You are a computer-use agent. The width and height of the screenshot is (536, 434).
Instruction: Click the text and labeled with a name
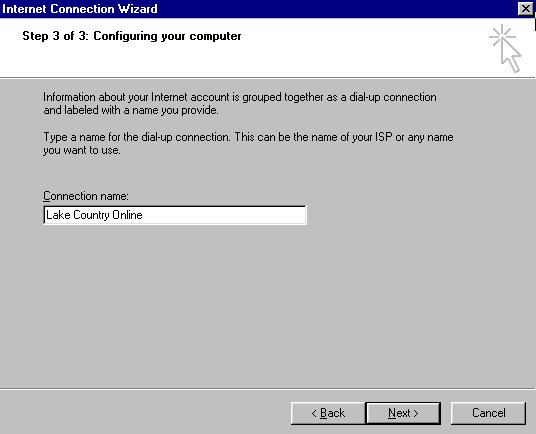[x=101, y=110]
